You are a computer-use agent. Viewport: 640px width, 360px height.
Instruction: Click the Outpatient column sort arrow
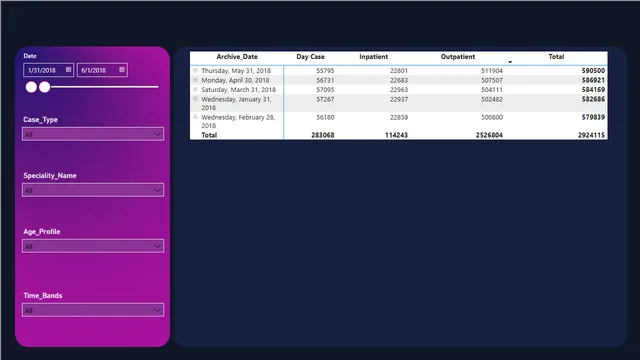[x=510, y=62]
